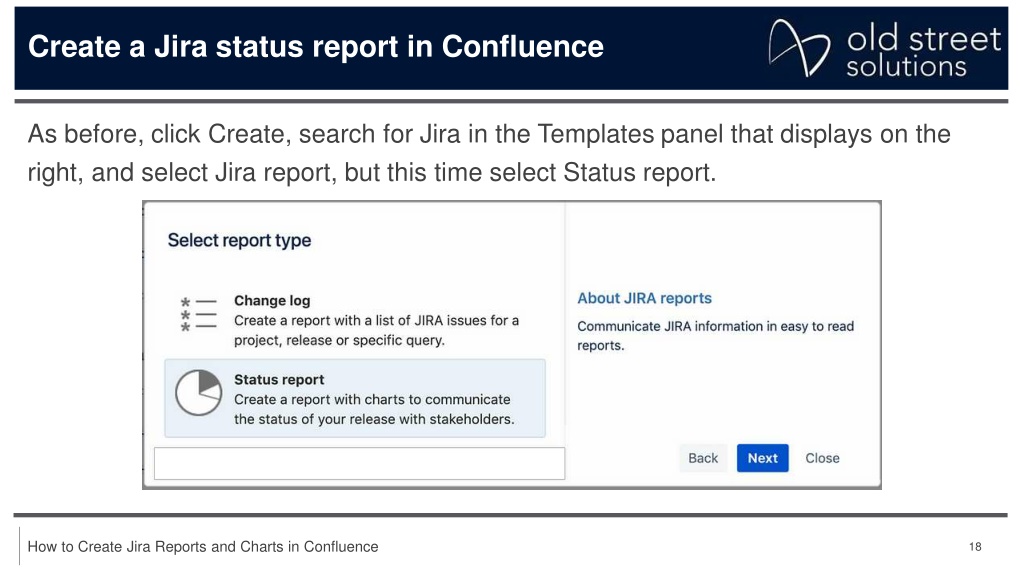Click the Status report title label
This screenshot has width=1024, height=576.
(x=279, y=379)
